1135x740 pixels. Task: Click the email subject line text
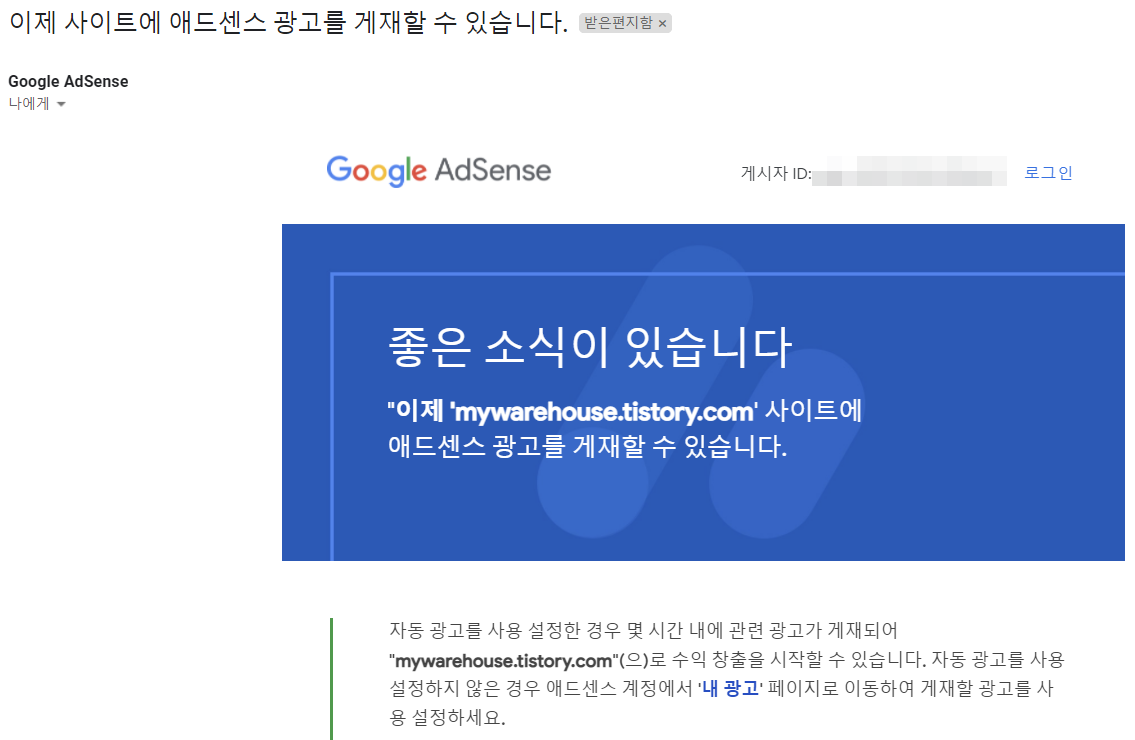click(288, 22)
